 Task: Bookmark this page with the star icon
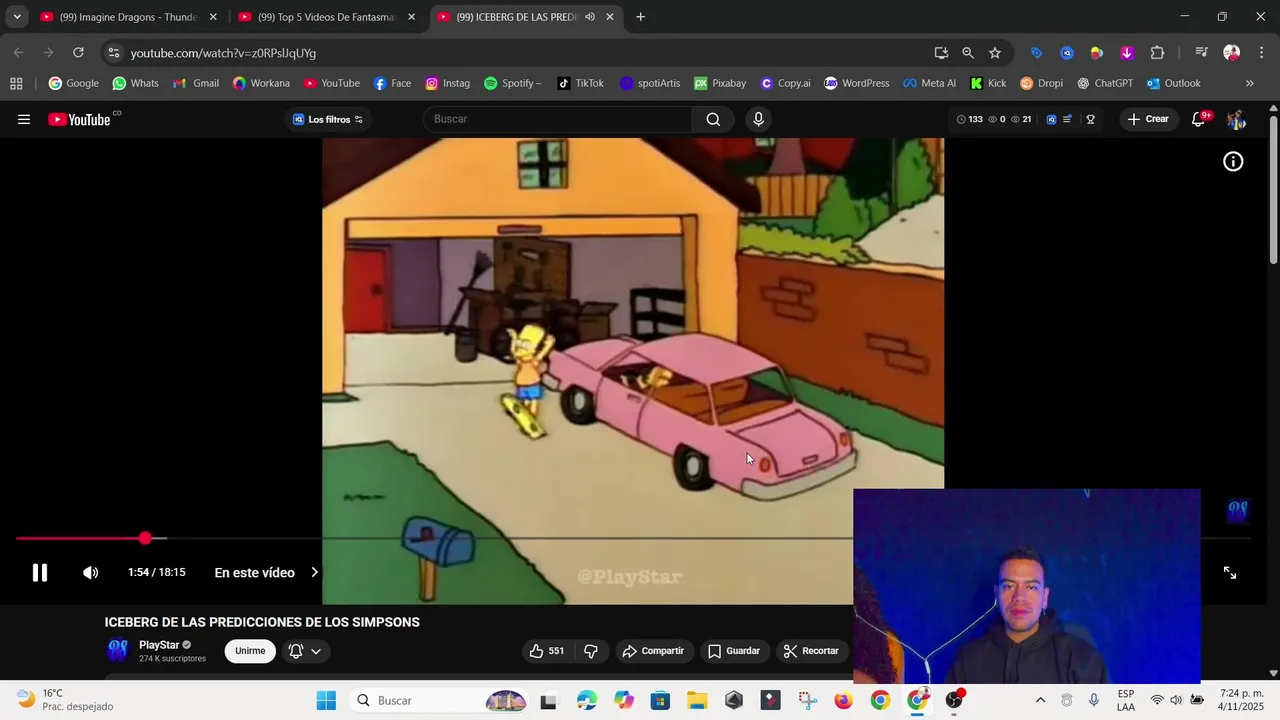[995, 53]
